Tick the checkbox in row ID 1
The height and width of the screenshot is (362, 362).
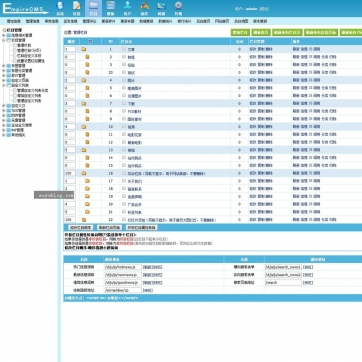124,49
